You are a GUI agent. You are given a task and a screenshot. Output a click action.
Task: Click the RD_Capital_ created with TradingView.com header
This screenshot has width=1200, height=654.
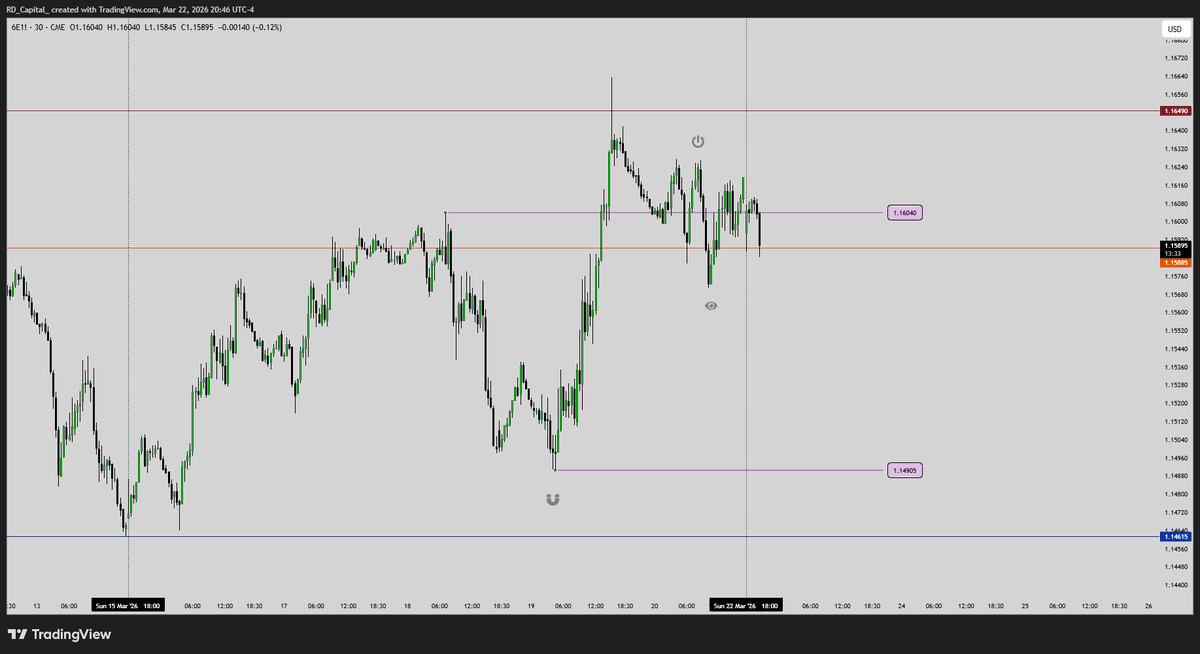[x=130, y=9]
